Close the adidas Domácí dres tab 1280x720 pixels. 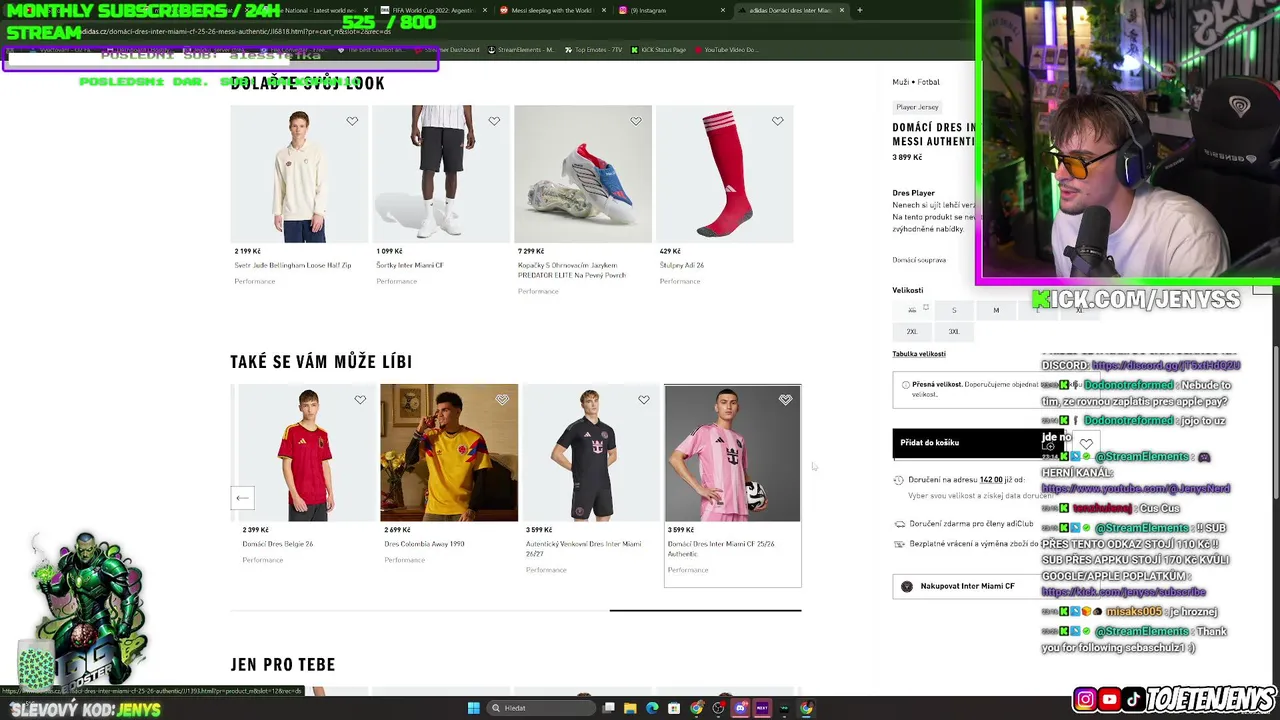pyautogui.click(x=842, y=10)
